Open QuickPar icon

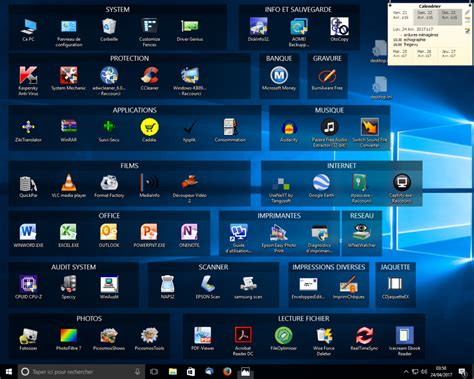pyautogui.click(x=28, y=183)
